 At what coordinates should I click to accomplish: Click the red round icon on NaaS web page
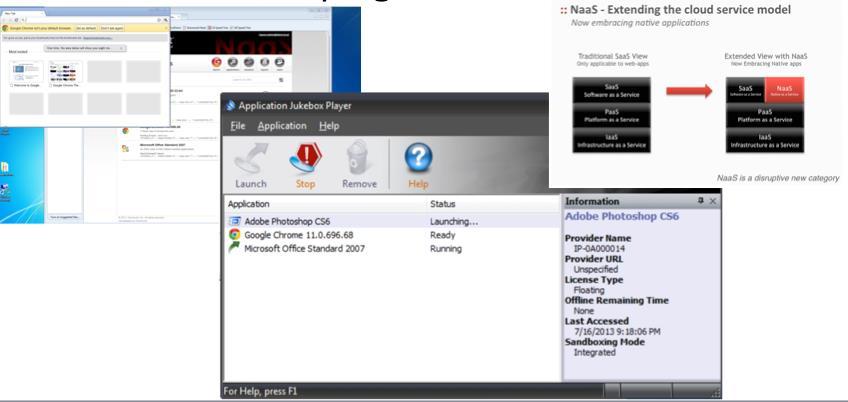(x=216, y=62)
